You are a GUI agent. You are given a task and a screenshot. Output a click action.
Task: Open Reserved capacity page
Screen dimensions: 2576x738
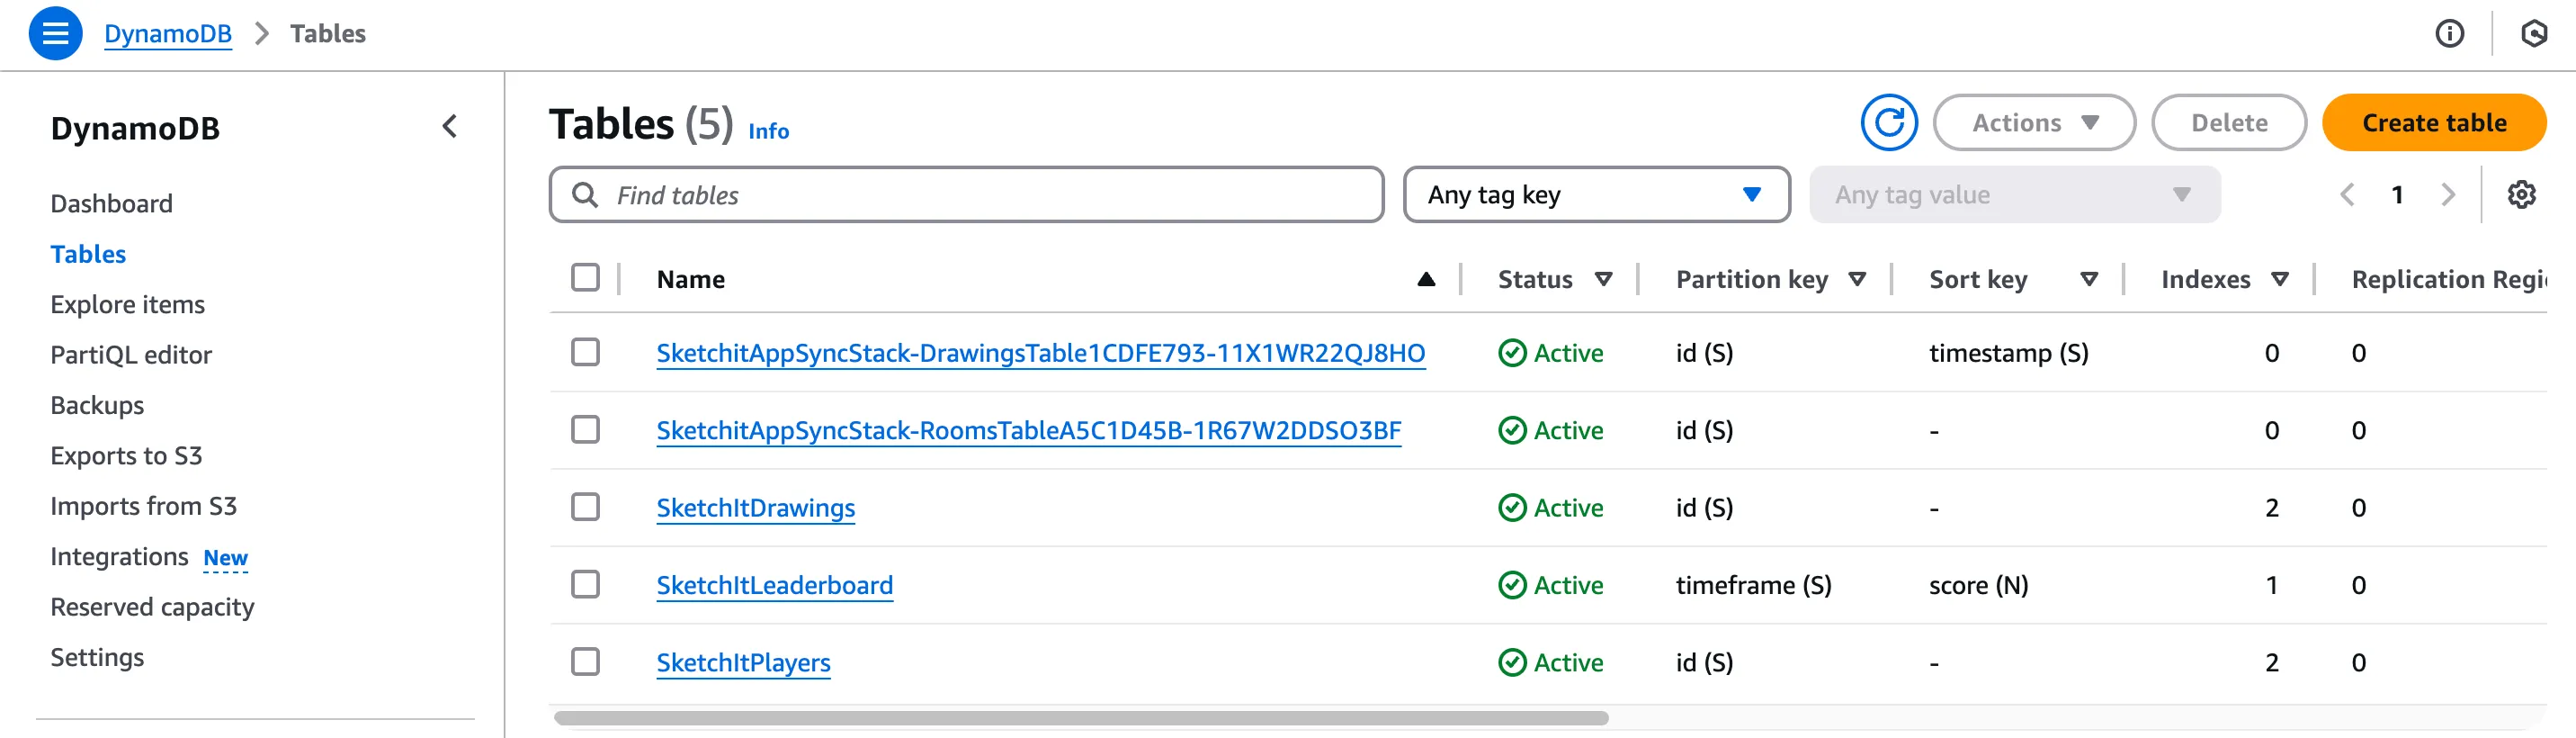tap(152, 607)
